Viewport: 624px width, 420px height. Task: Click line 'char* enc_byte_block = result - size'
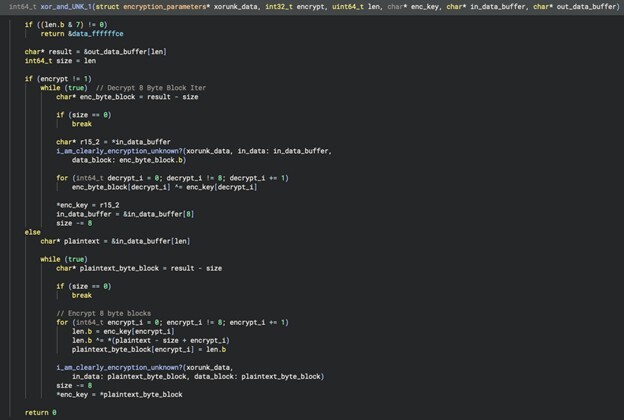coord(127,97)
